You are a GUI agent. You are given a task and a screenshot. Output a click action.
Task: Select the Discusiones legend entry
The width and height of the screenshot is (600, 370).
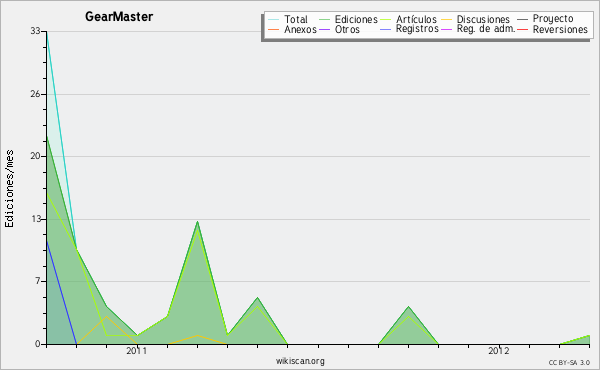pos(483,19)
